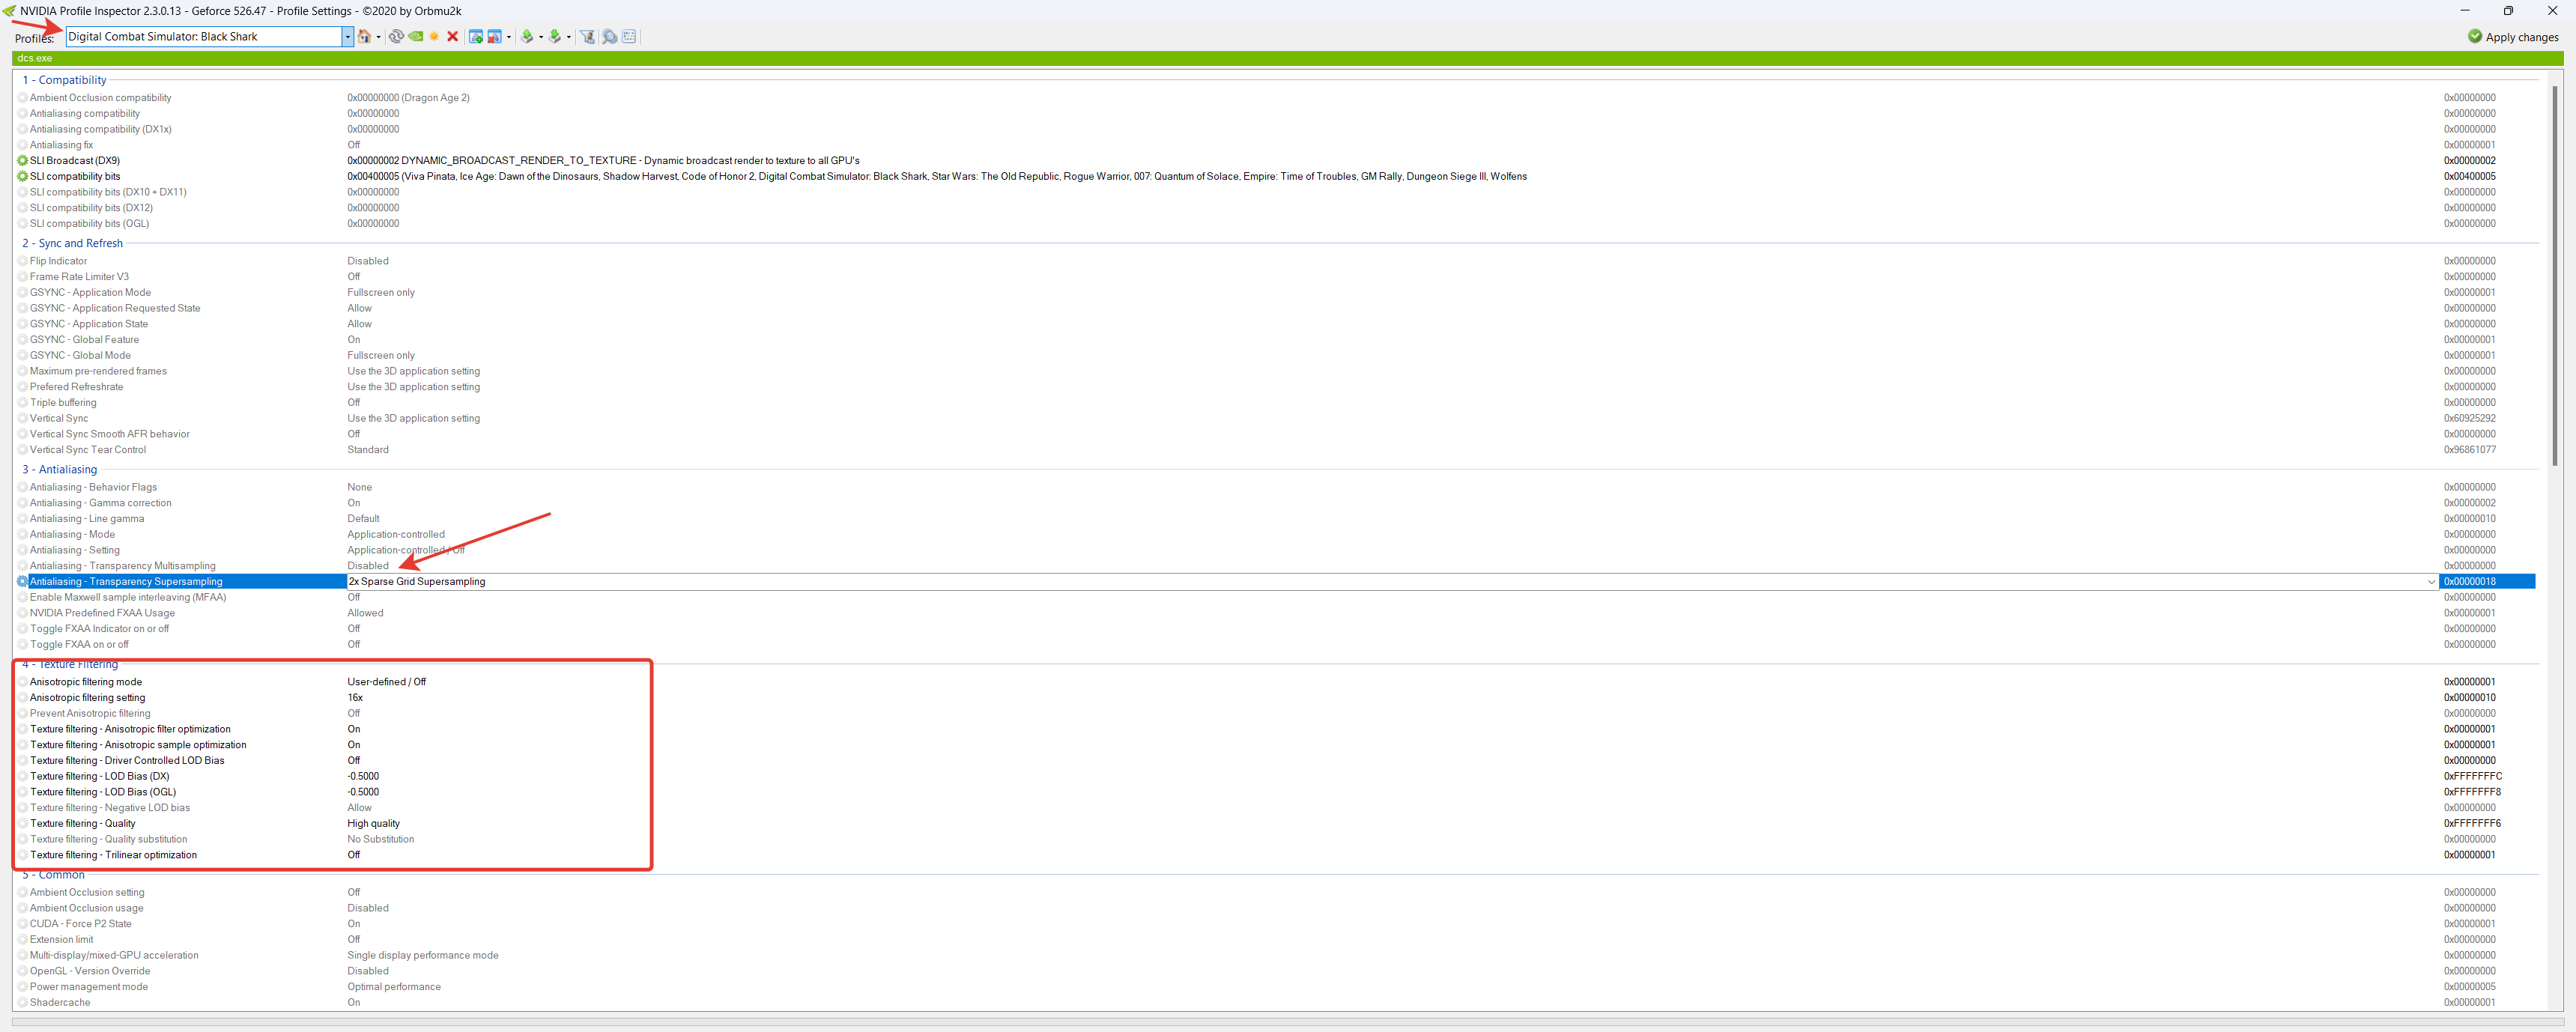This screenshot has width=2576, height=1032.
Task: Select the Anisotropic filtering setting 16x value
Action: [355, 698]
